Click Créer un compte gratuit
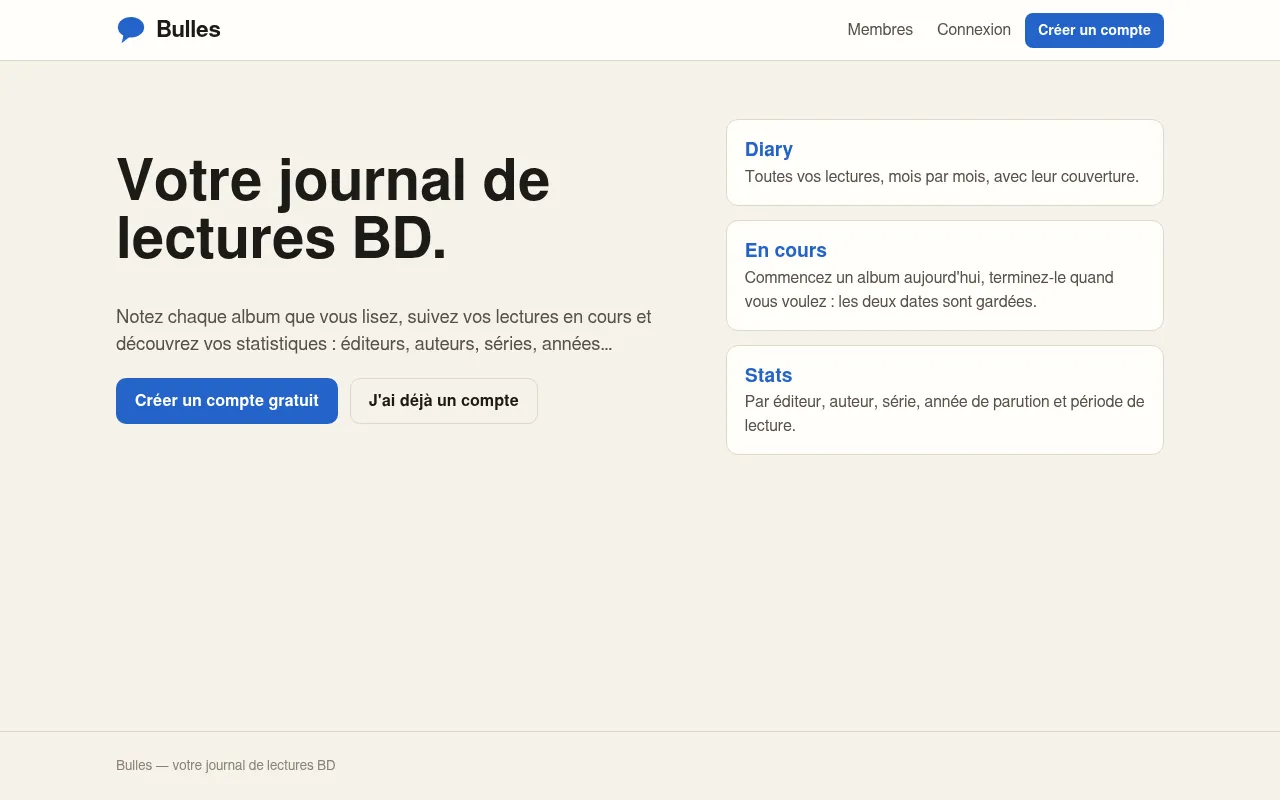 click(227, 401)
